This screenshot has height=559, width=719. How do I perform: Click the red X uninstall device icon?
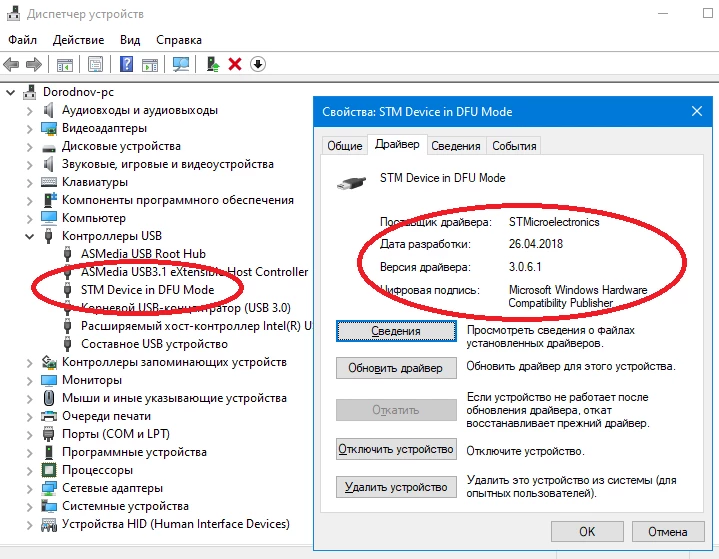point(235,64)
